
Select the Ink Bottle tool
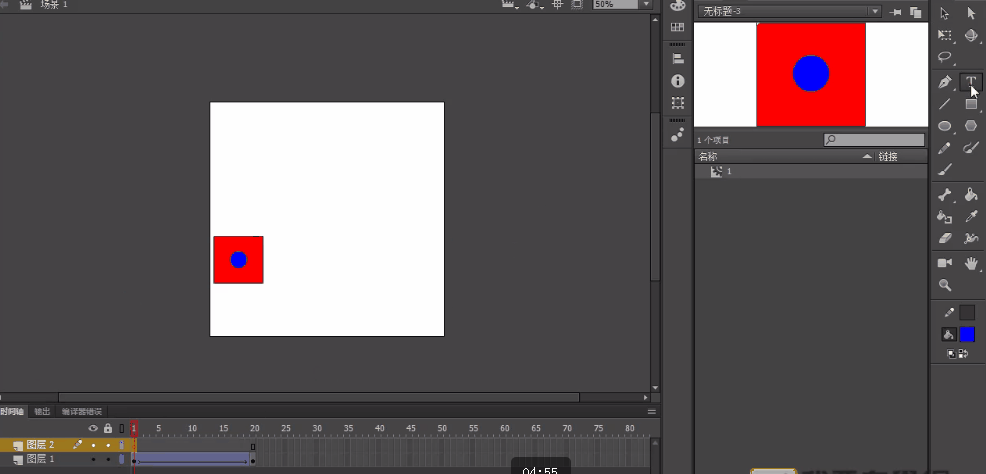click(x=944, y=217)
